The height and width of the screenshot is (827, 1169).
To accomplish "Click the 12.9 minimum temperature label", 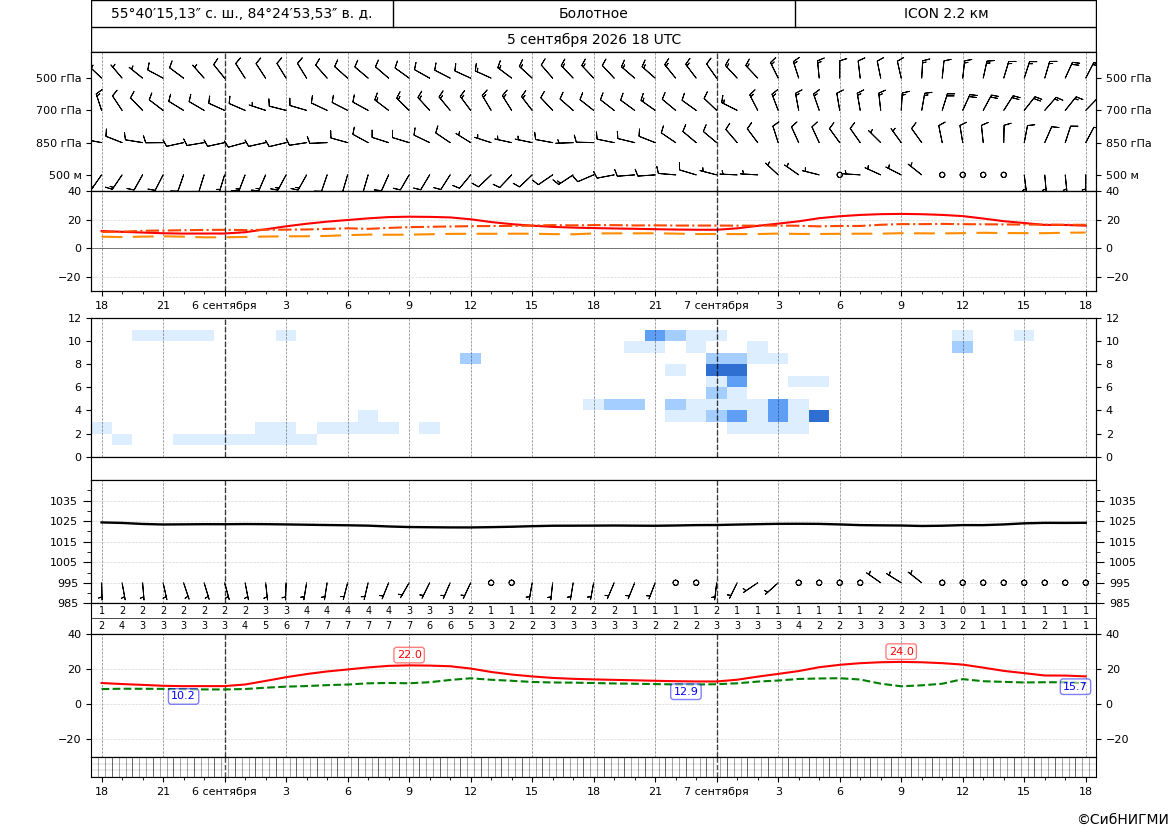I will point(686,691).
